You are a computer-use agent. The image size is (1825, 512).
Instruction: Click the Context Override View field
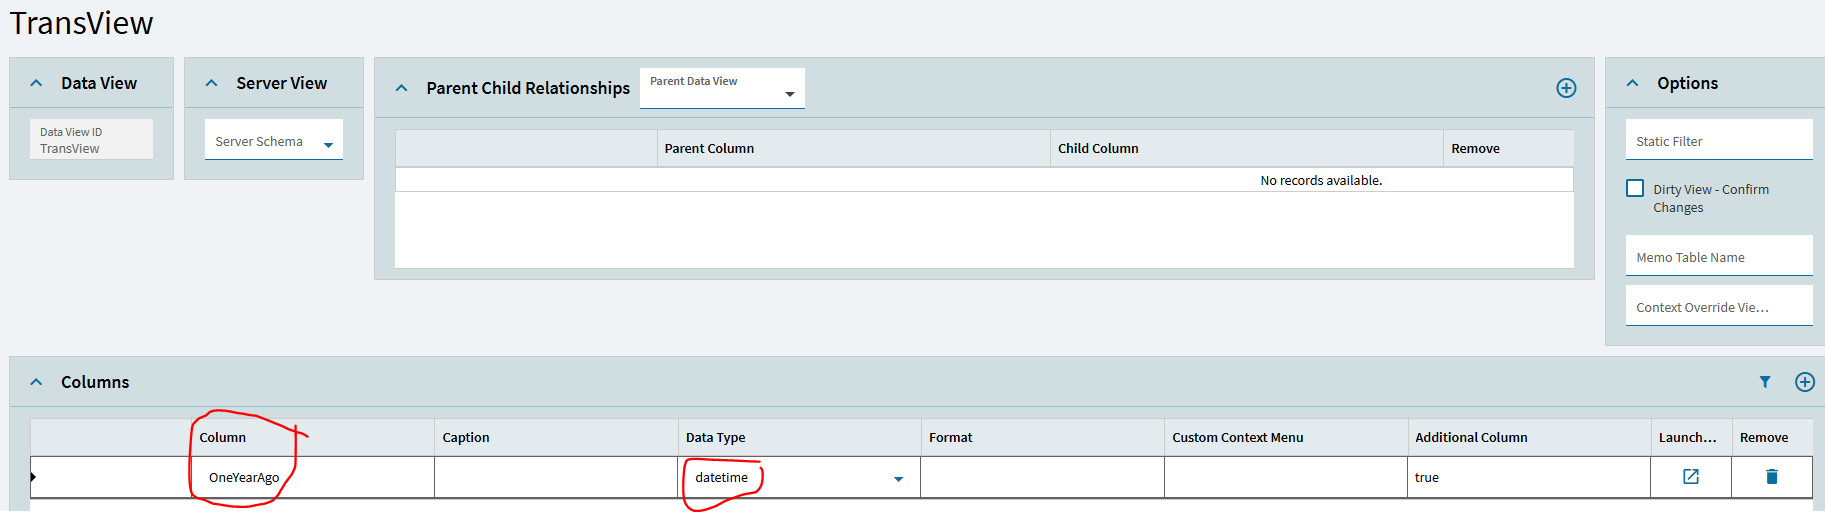tap(1719, 306)
